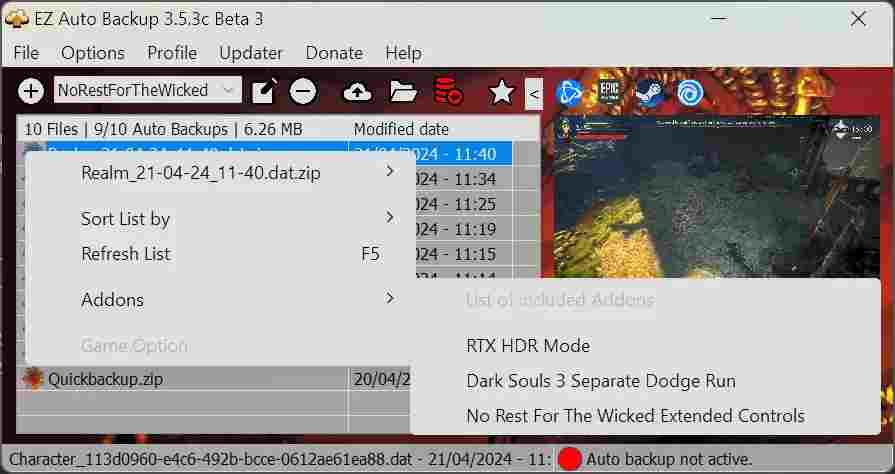Remove the profile using the minus icon

[x=303, y=91]
